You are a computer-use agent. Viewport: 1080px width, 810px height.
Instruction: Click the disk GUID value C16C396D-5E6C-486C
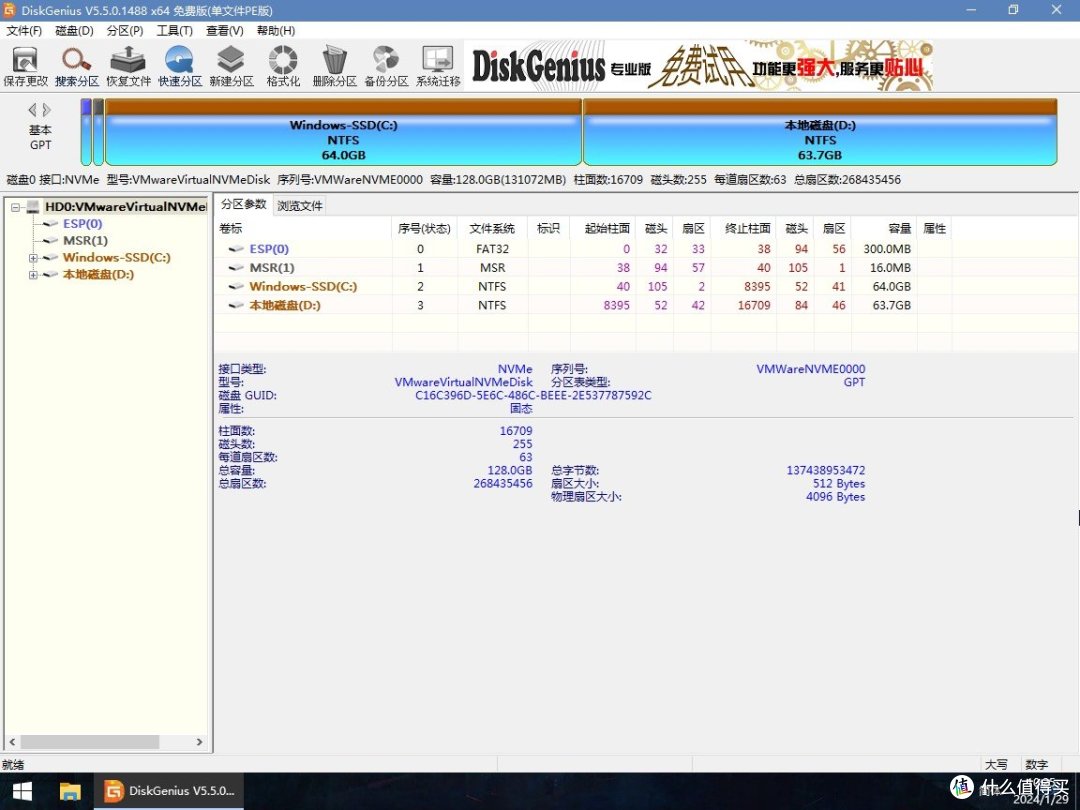(533, 395)
